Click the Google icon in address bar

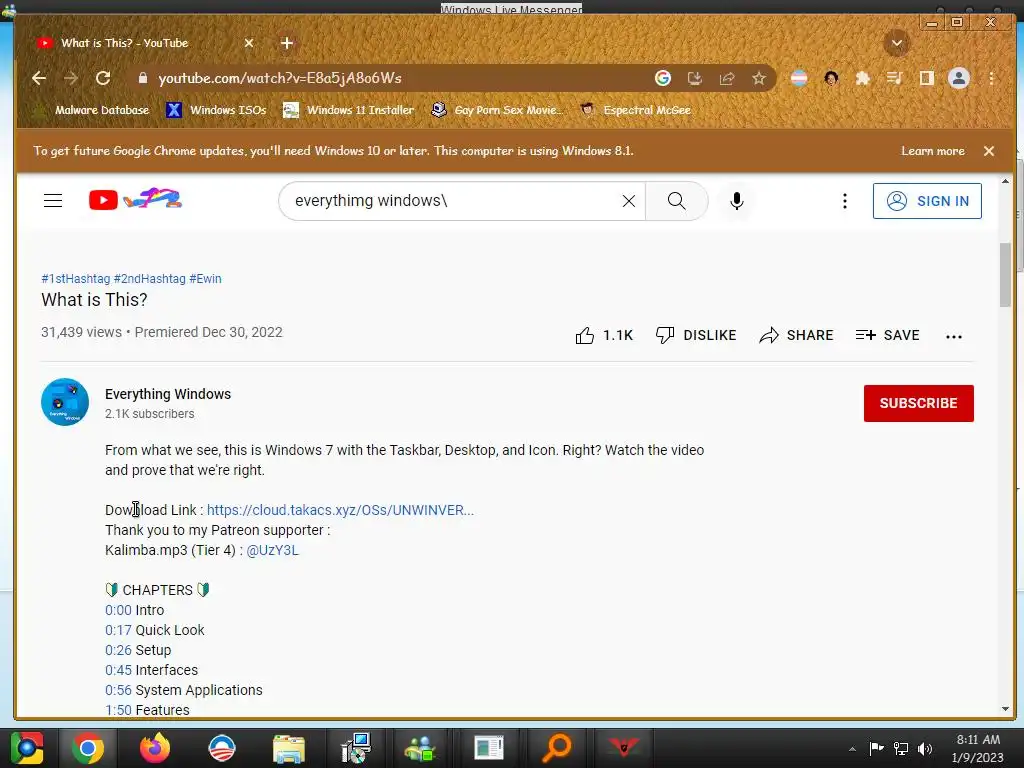663,78
